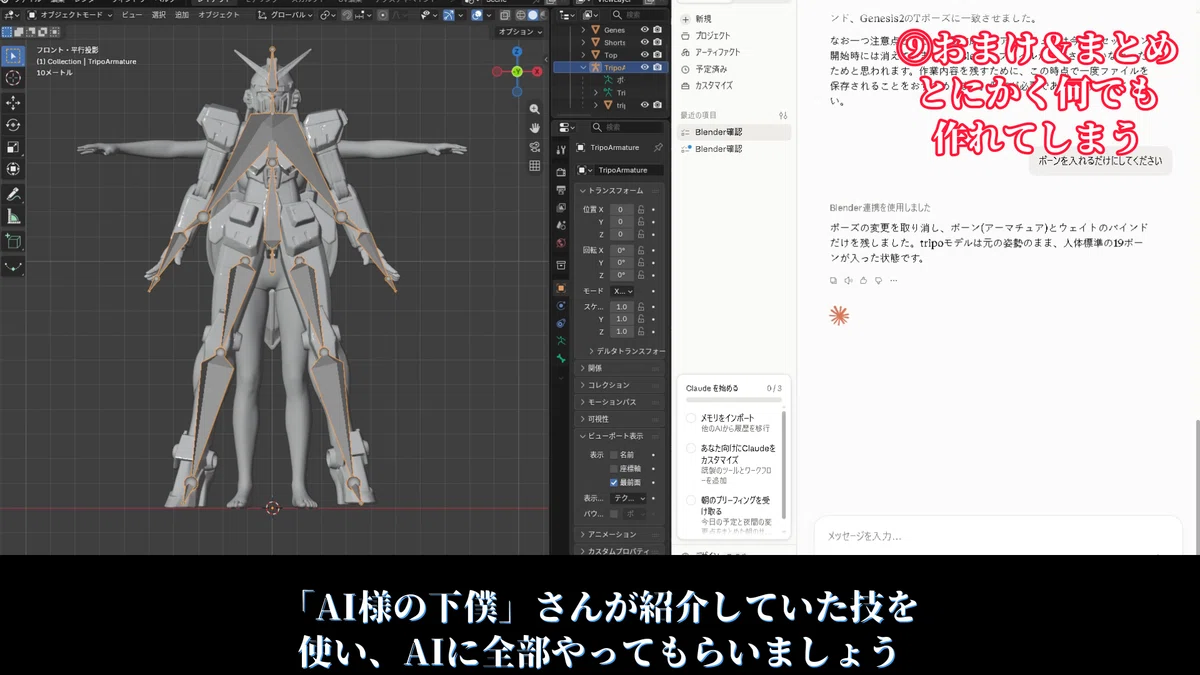Expand the Relations panel
The width and height of the screenshot is (1200, 675).
[618, 368]
